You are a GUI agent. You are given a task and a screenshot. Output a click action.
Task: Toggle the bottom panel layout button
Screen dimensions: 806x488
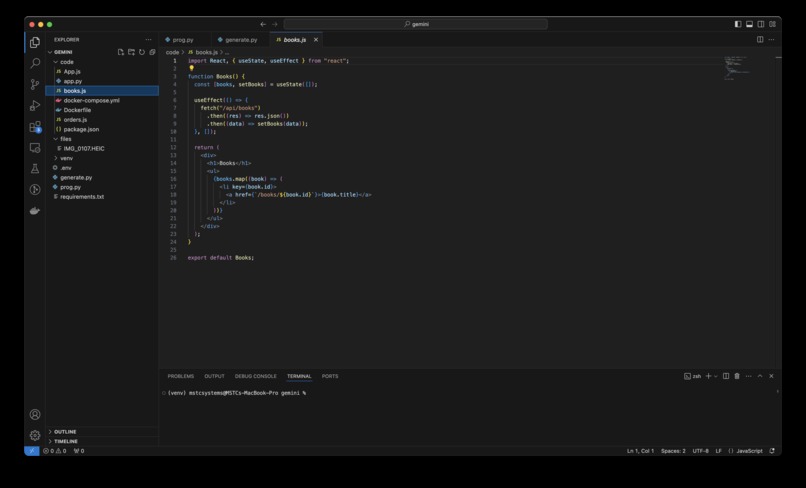749,24
